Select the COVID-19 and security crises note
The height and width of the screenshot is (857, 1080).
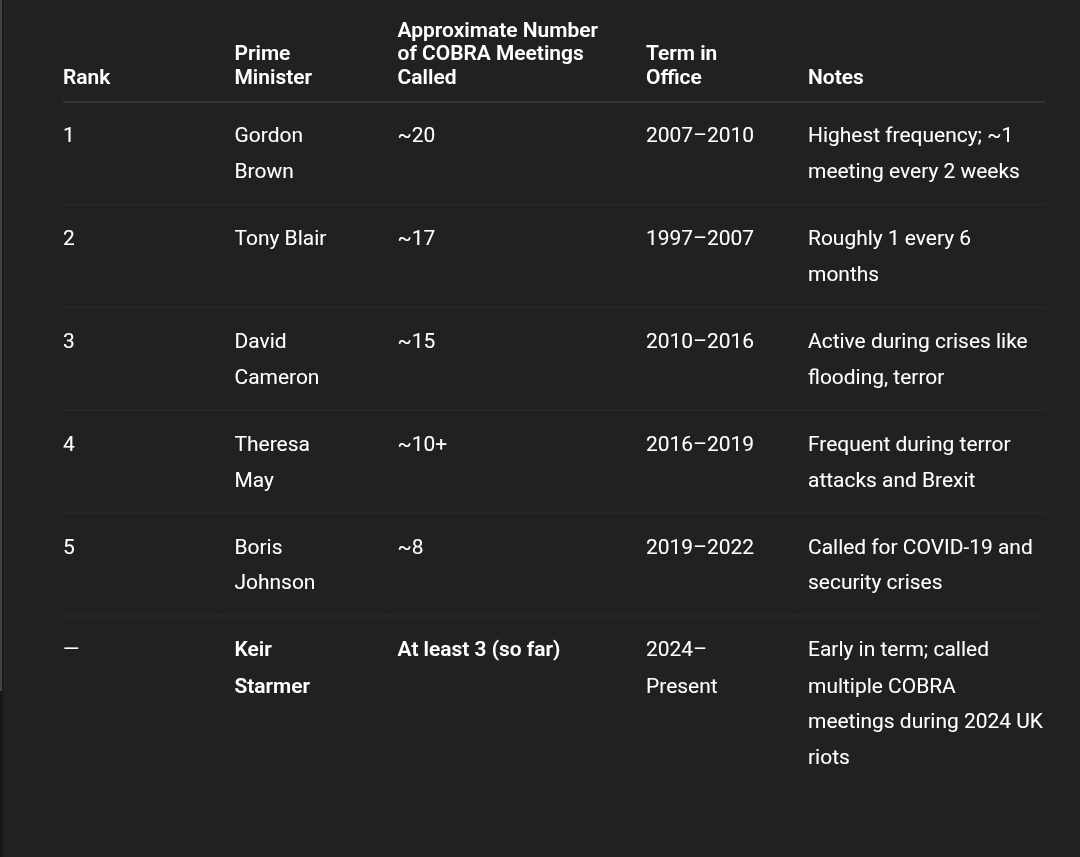(920, 564)
